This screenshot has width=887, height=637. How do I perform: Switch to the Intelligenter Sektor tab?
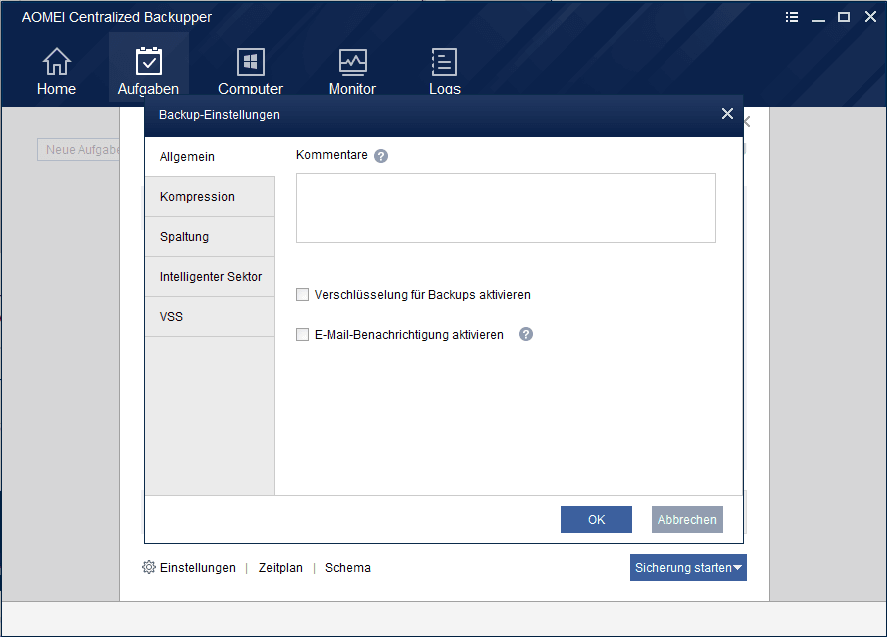209,277
